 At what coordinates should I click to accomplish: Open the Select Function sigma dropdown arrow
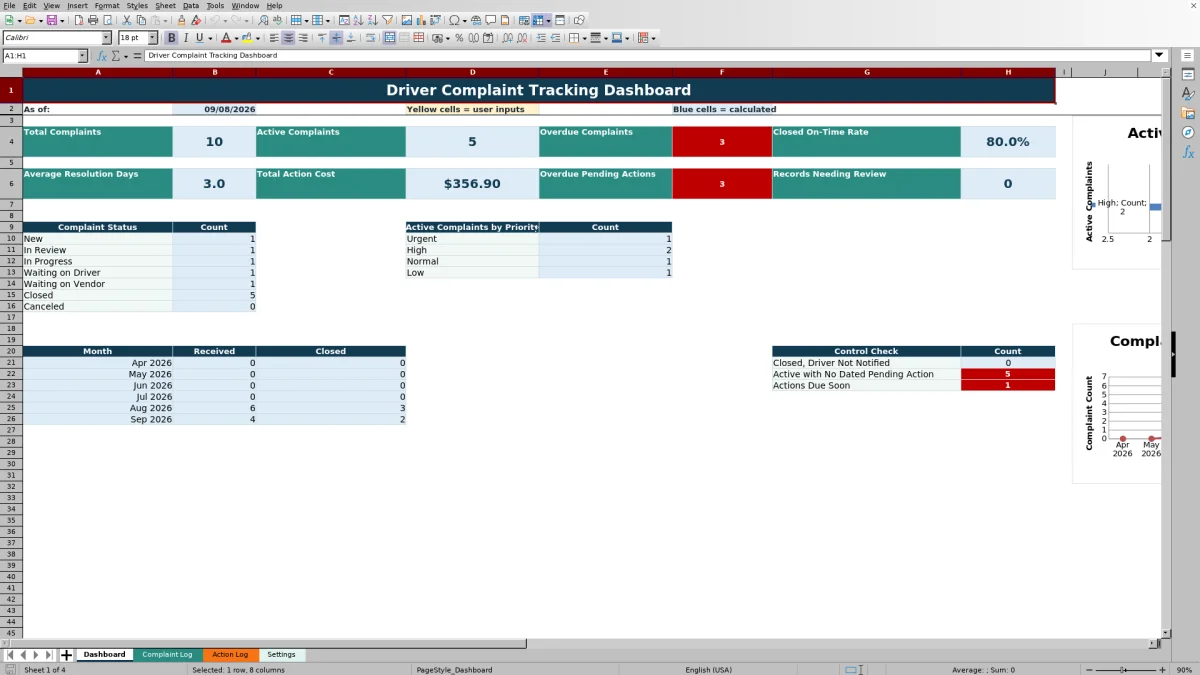(124, 56)
